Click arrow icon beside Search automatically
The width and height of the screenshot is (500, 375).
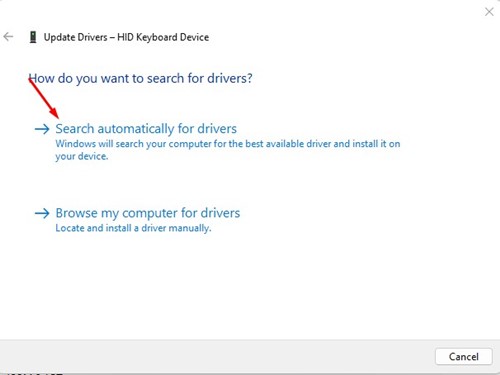[x=42, y=129]
